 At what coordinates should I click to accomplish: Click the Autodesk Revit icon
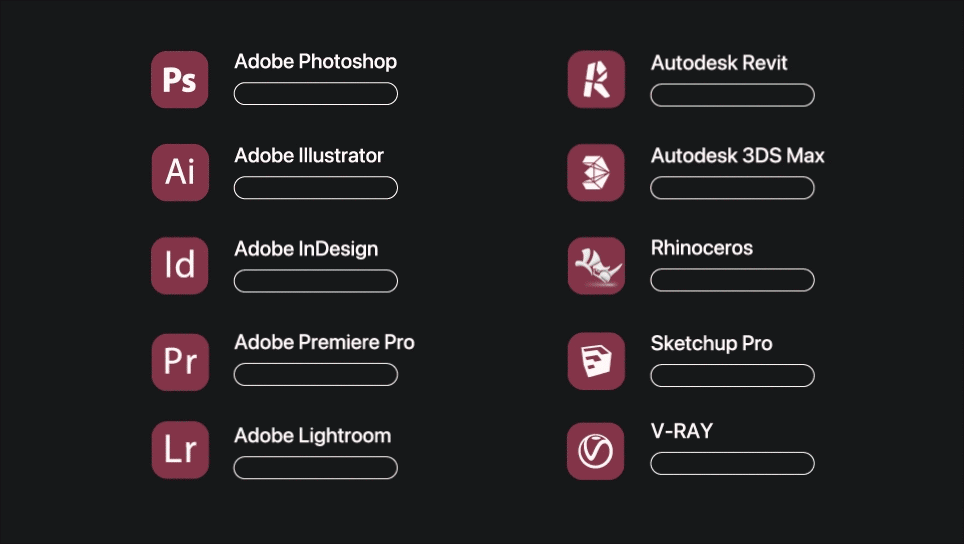596,79
